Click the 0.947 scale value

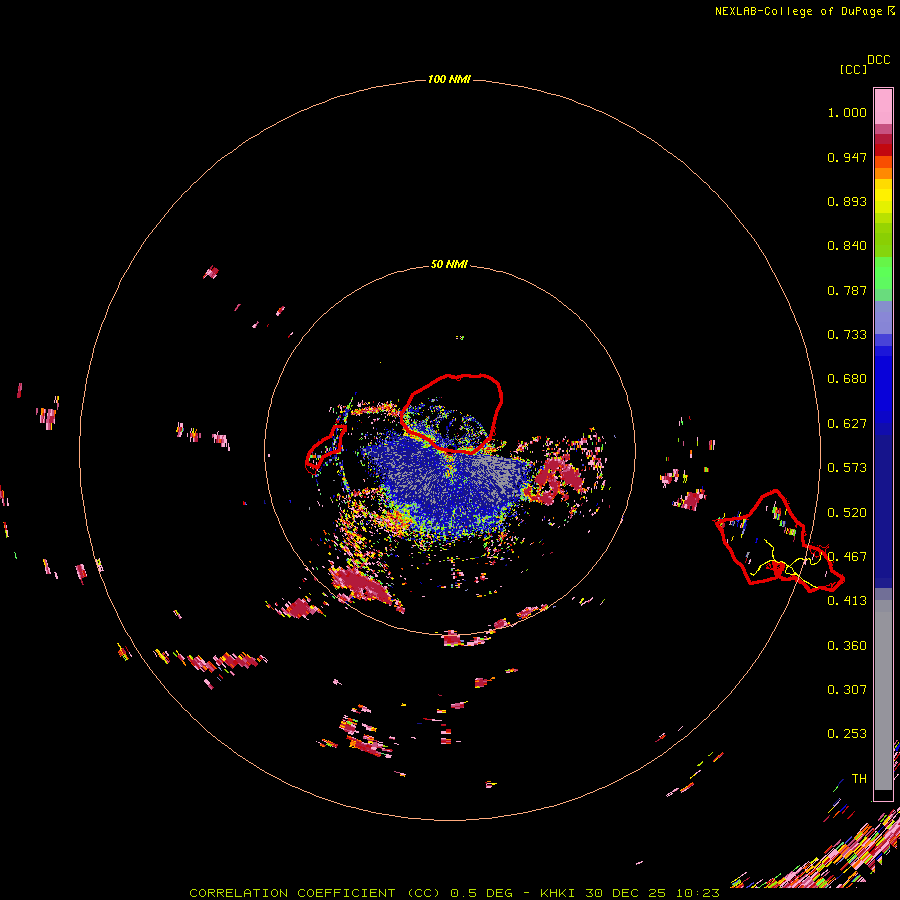(847, 157)
